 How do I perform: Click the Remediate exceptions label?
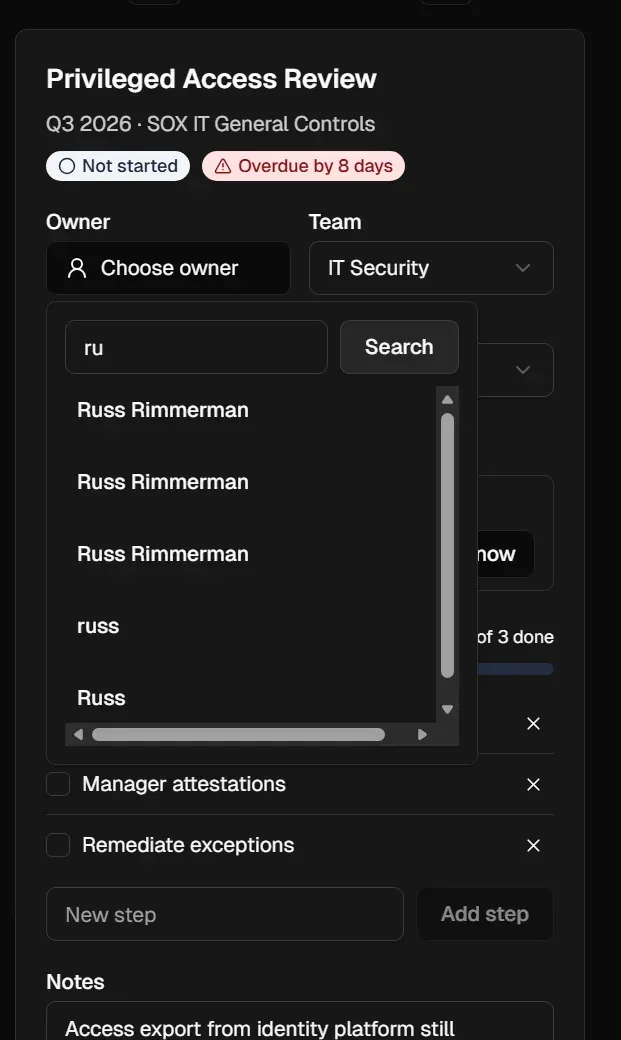click(x=188, y=845)
